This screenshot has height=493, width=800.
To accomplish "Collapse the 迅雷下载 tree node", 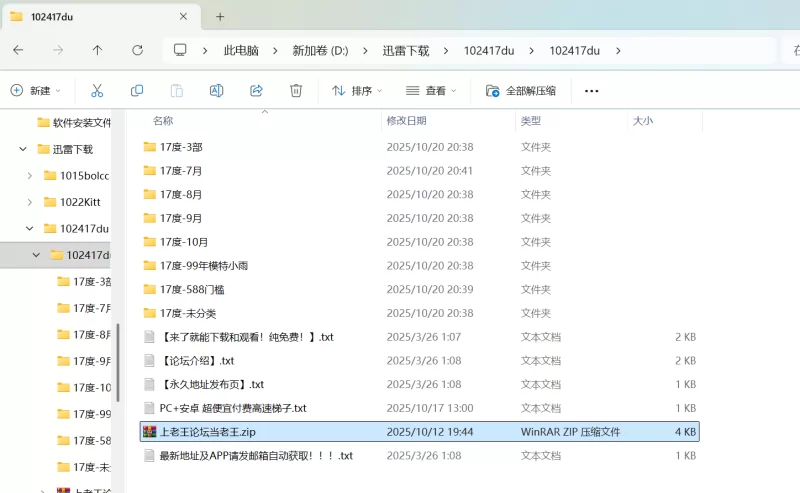I will 23,149.
